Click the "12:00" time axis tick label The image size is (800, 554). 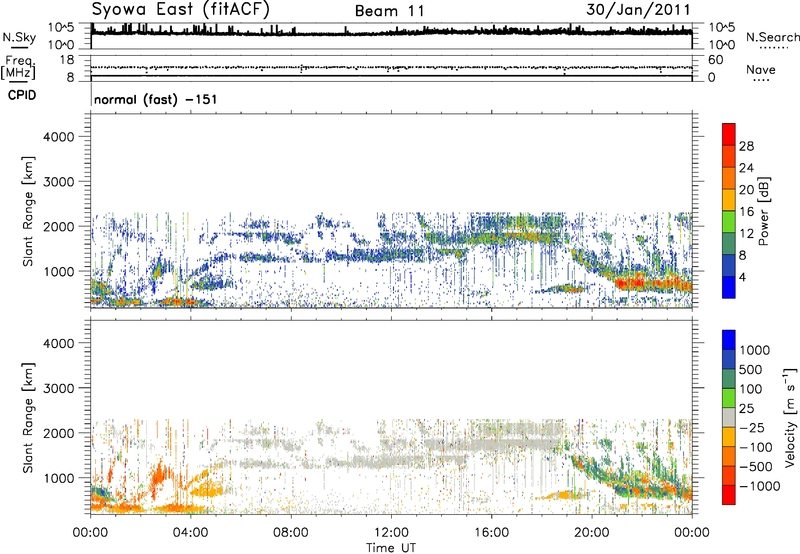(391, 533)
